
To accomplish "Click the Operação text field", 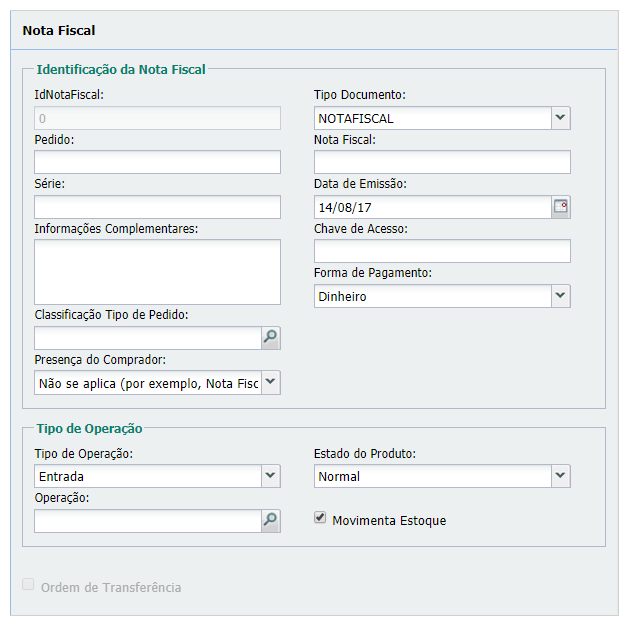I will click(147, 520).
